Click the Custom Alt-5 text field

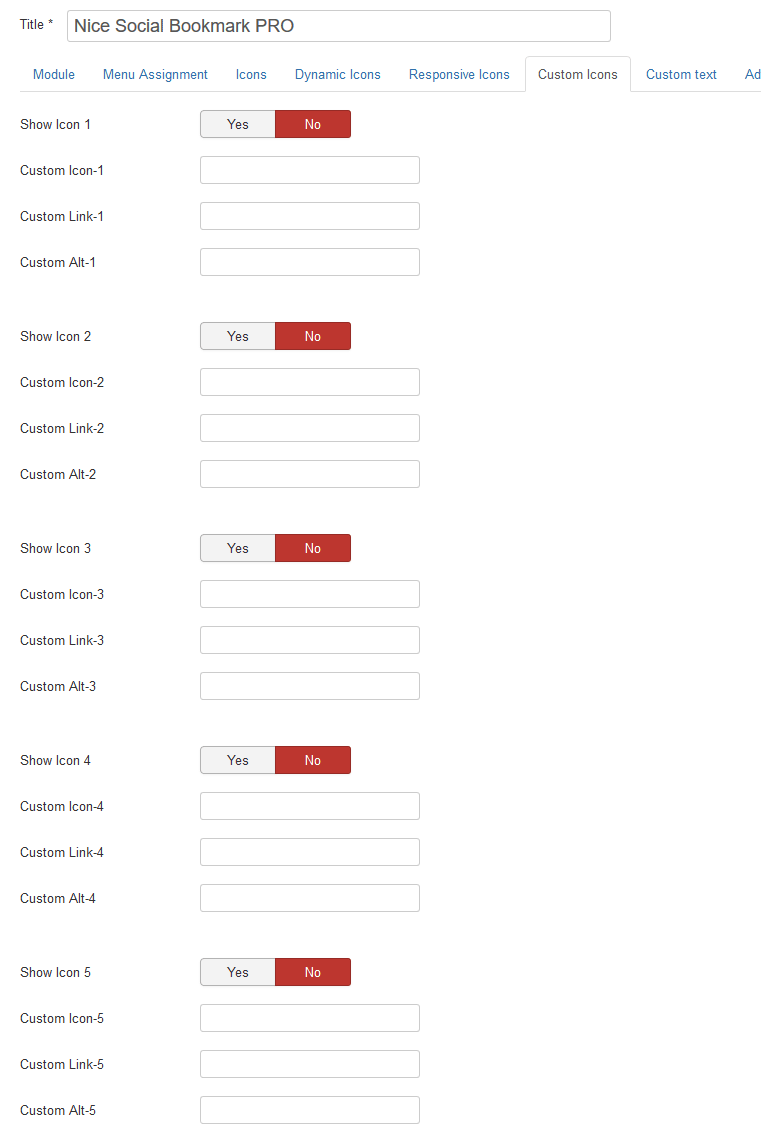pos(309,1110)
